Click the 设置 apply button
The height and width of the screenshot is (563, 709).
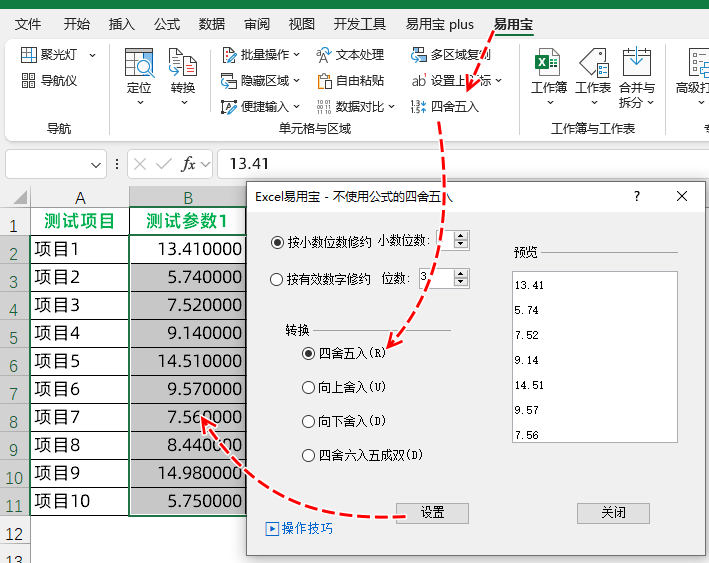click(x=432, y=513)
